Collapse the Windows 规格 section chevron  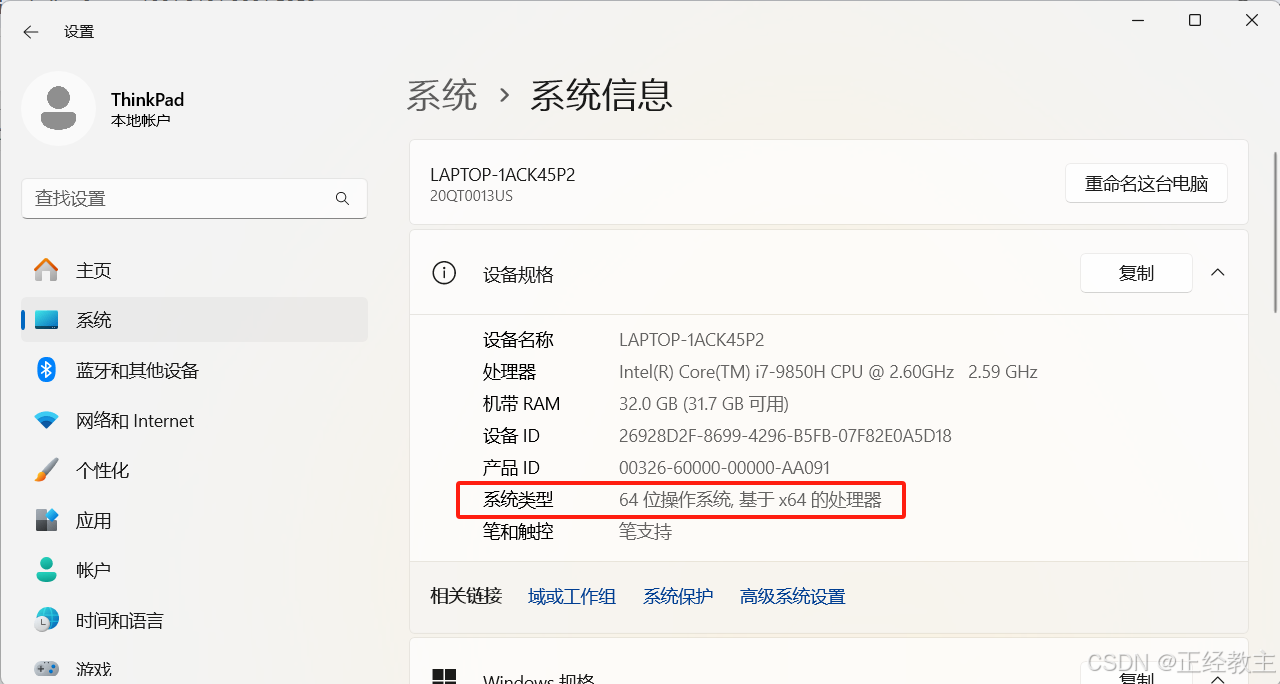[1217, 678]
